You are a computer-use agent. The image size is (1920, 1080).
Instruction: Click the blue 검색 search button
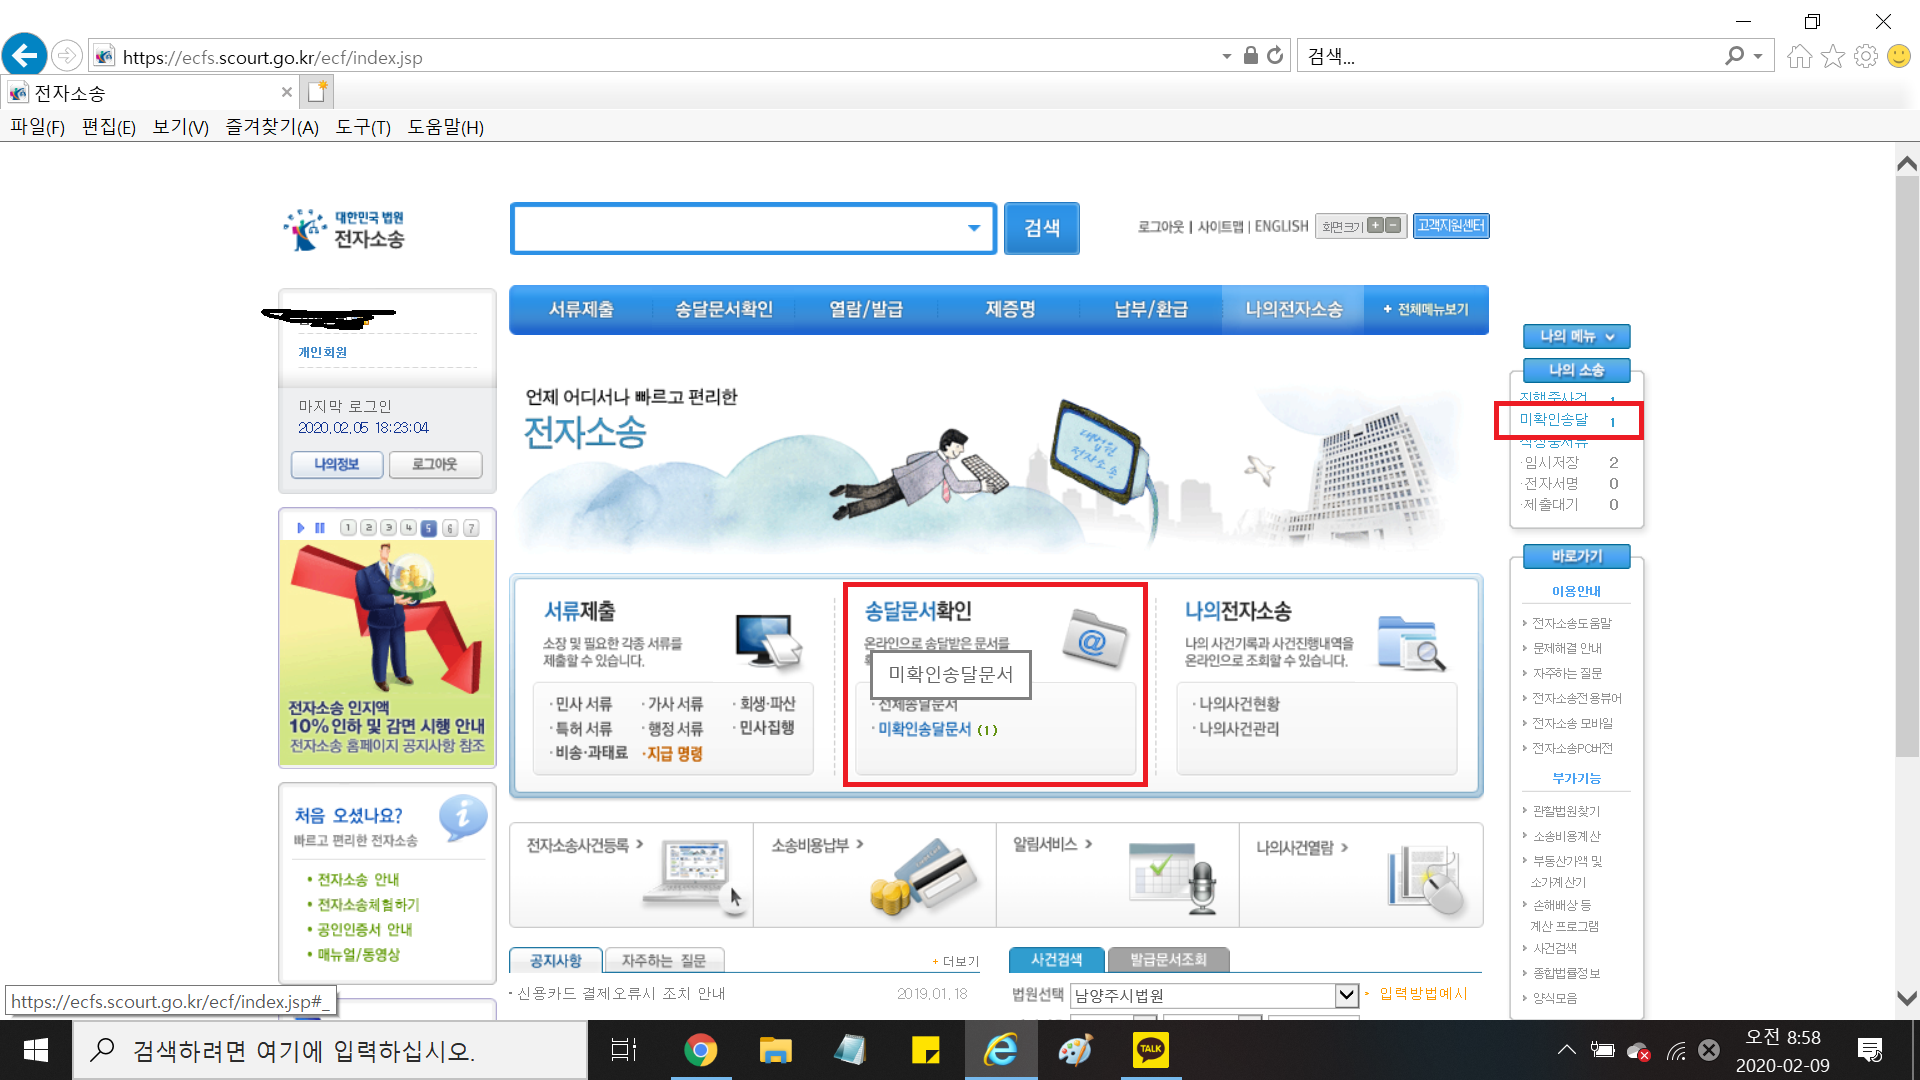click(x=1041, y=229)
